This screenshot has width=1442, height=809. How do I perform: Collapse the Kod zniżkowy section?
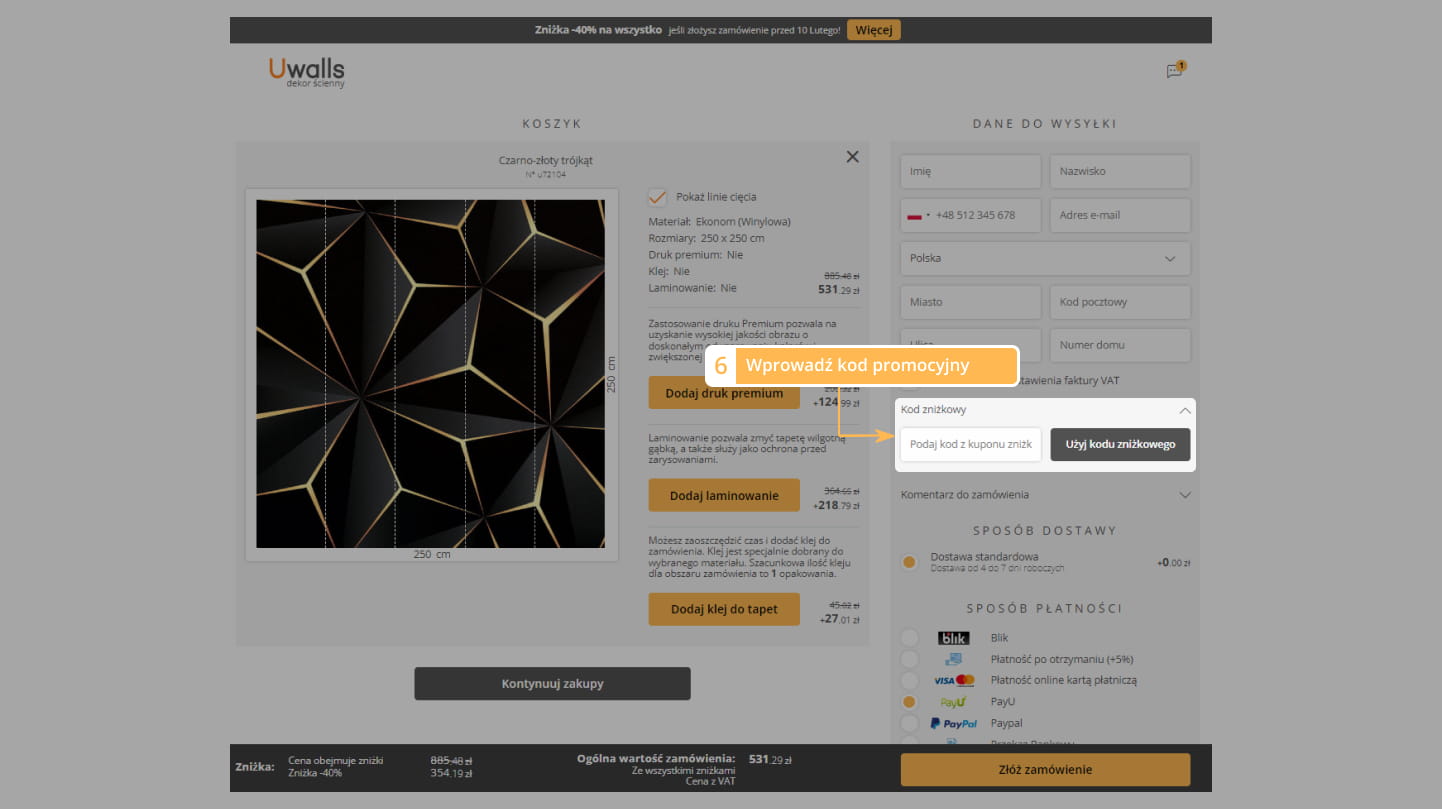[1184, 410]
